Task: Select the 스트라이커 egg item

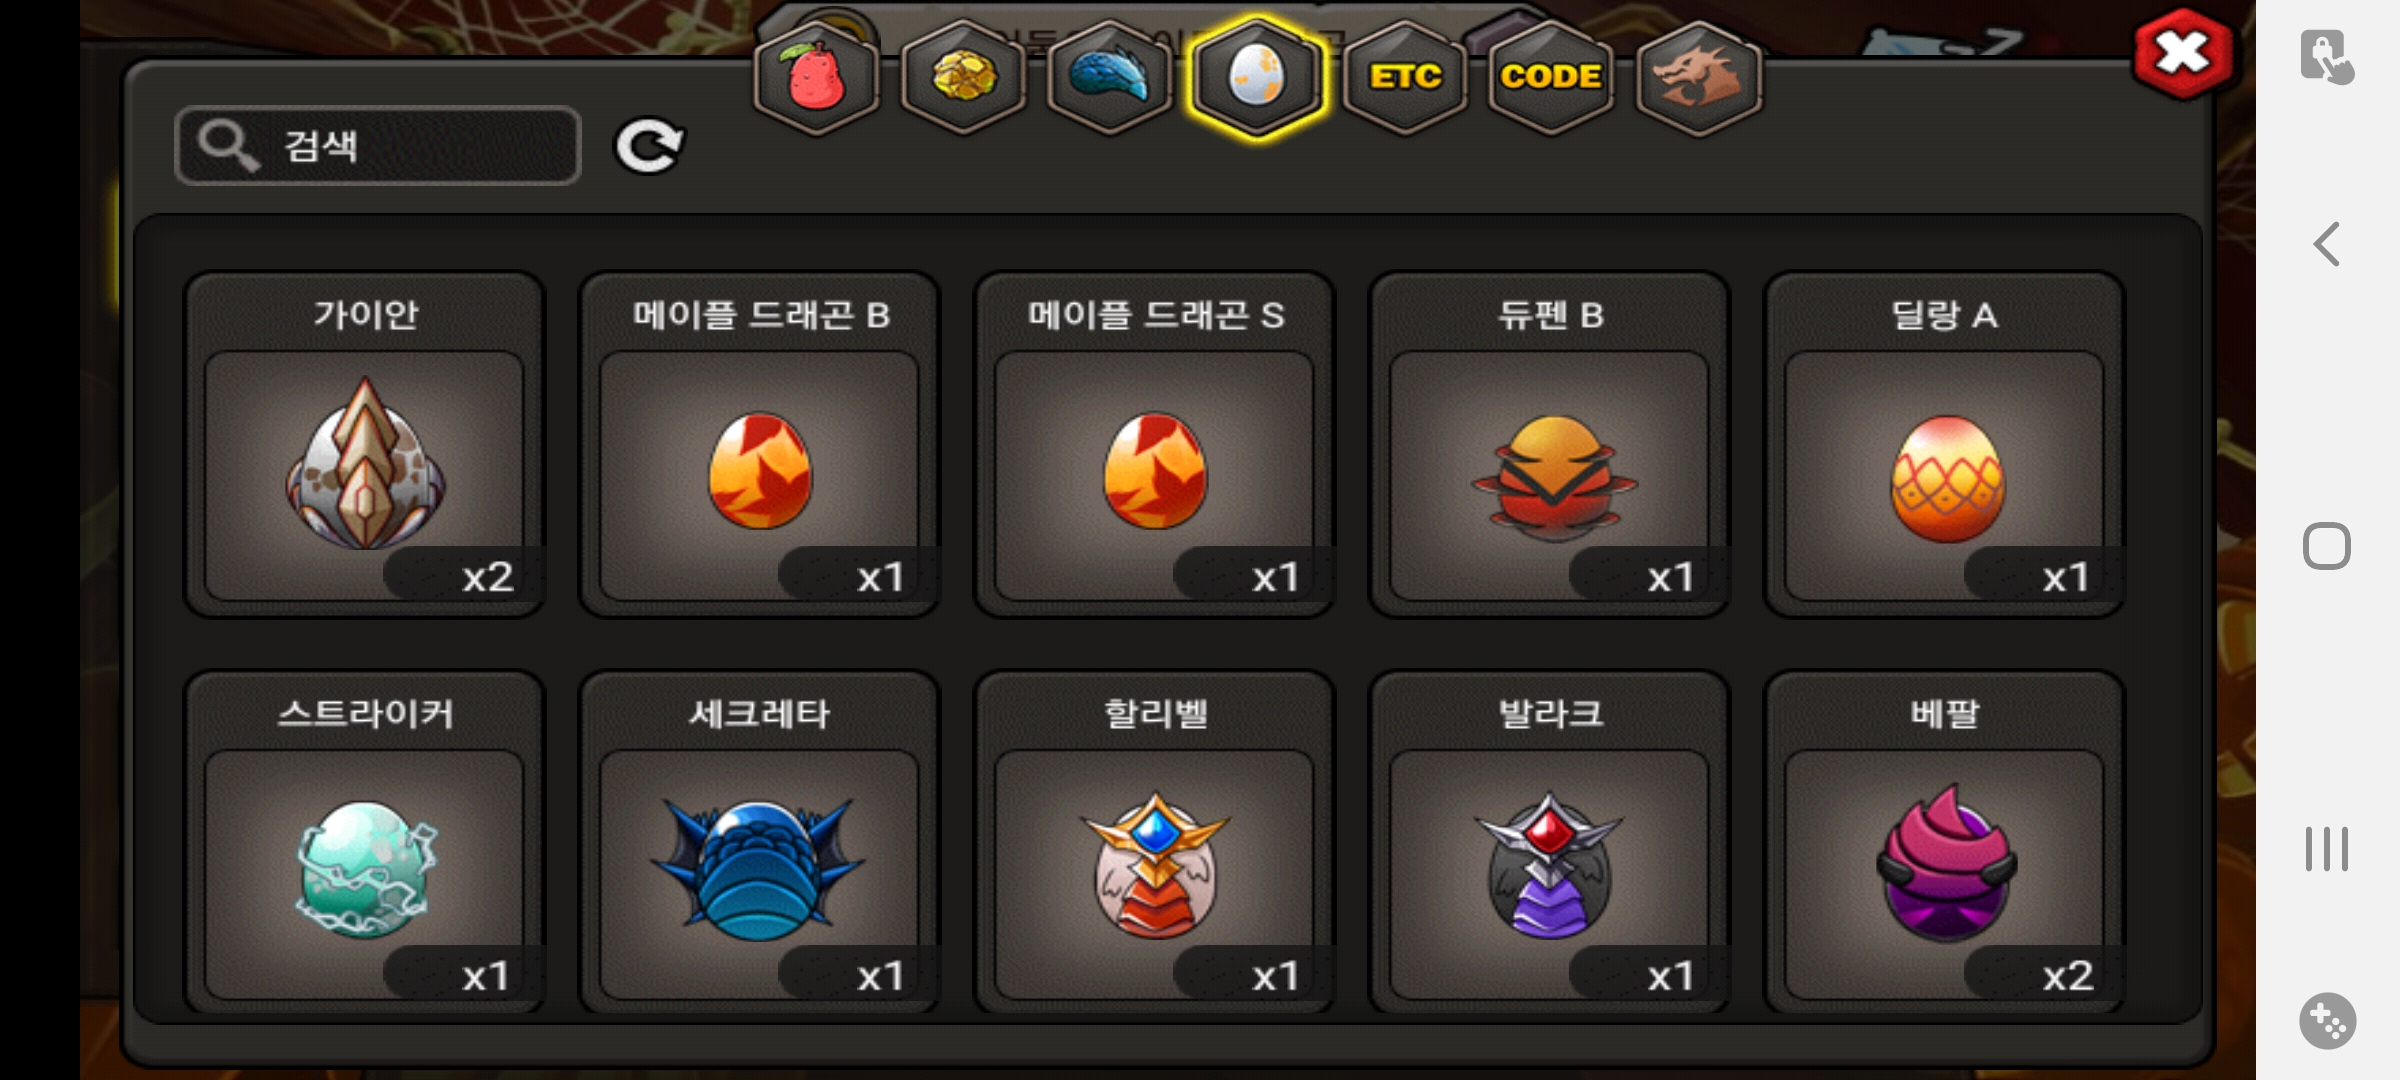Action: [365, 843]
